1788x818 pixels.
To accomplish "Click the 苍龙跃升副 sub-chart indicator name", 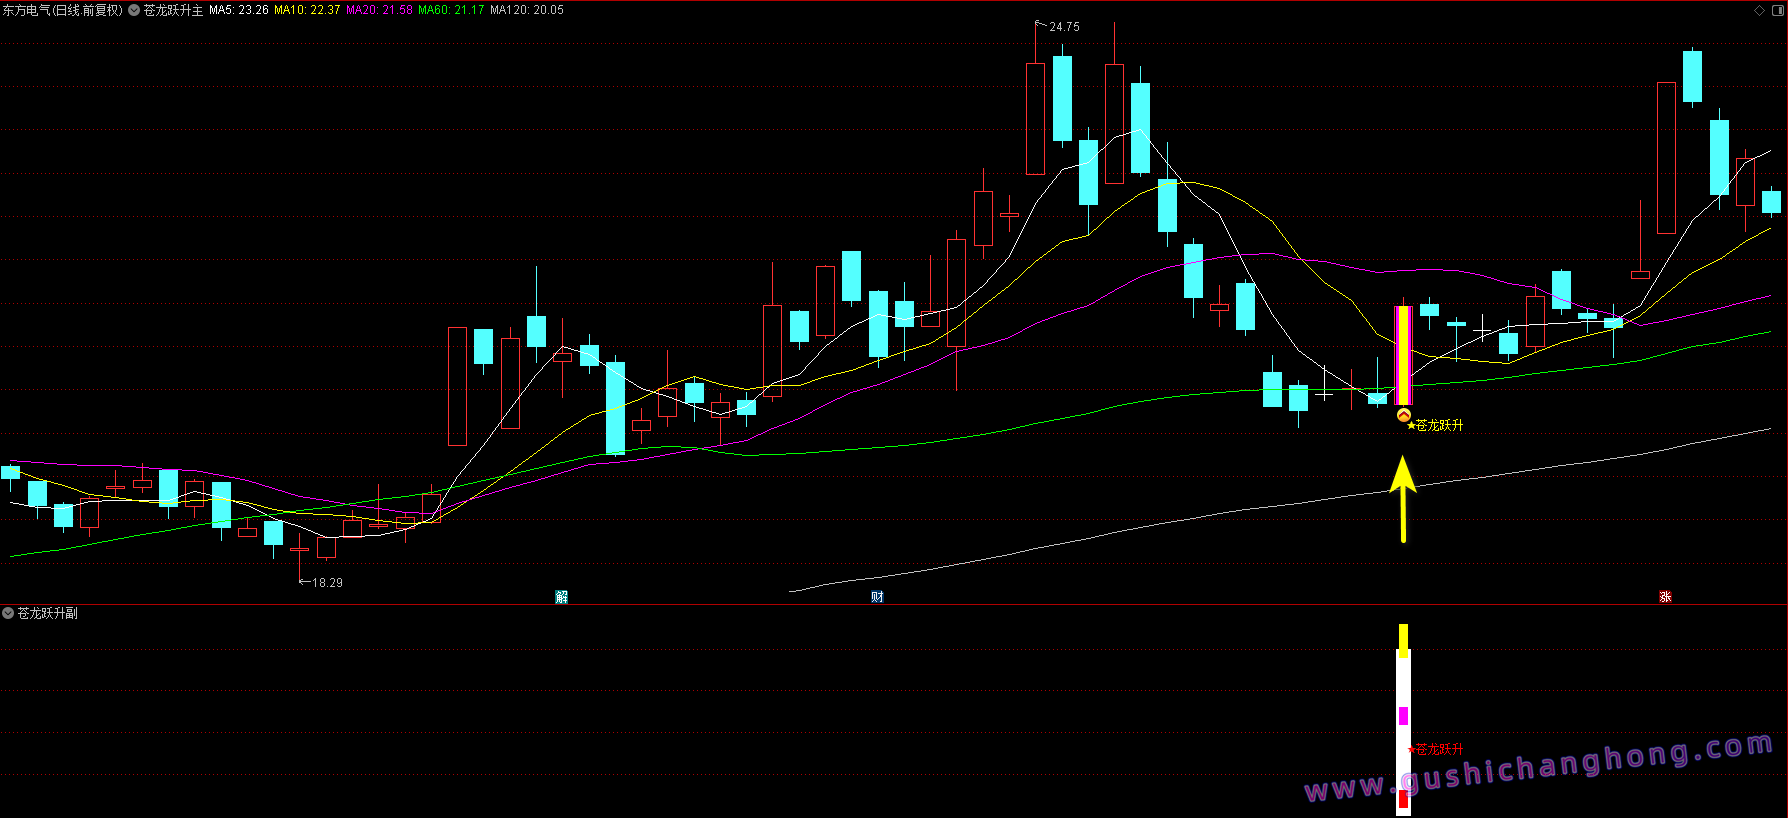I will (47, 613).
